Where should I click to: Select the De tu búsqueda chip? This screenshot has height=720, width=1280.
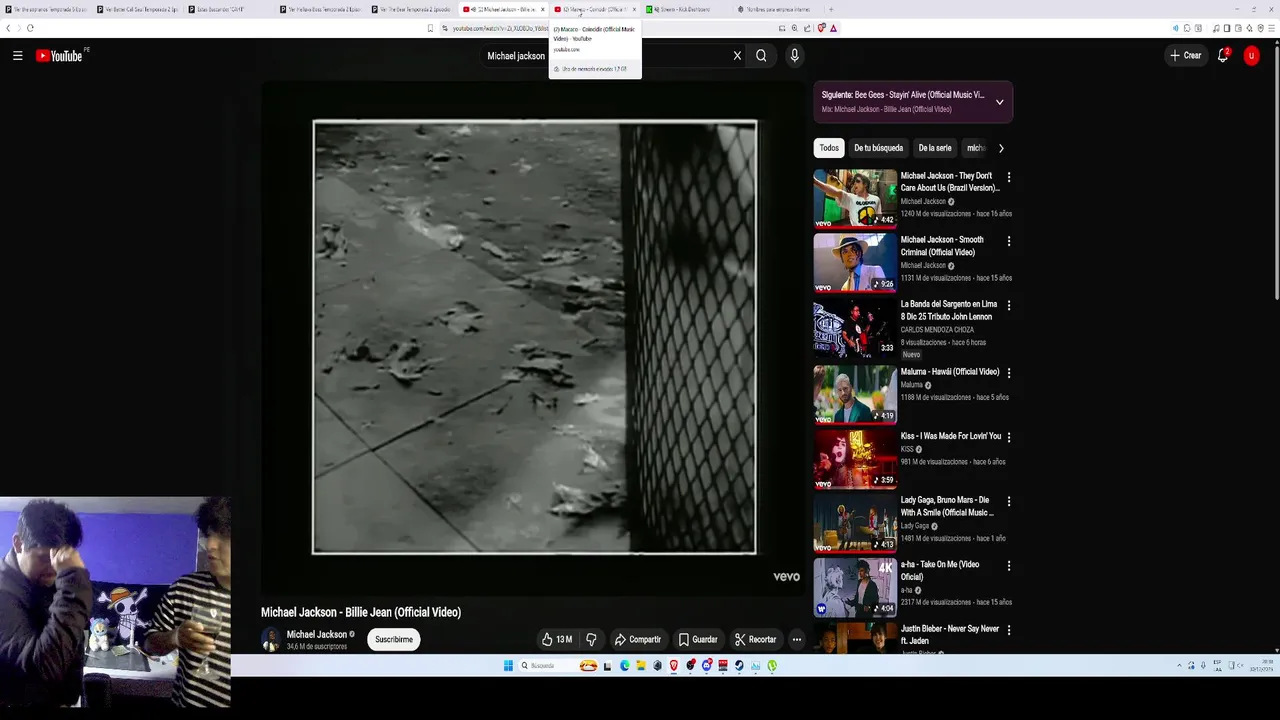878,148
